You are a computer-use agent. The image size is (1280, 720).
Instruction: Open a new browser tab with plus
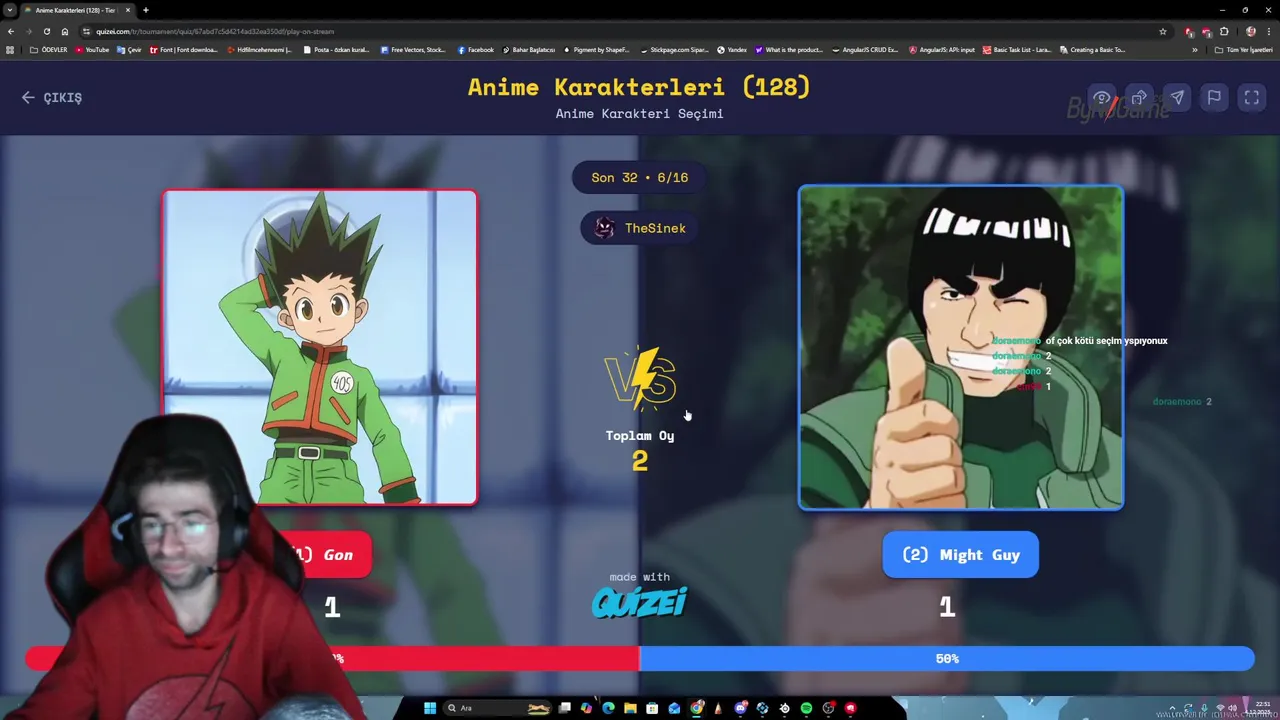146,10
